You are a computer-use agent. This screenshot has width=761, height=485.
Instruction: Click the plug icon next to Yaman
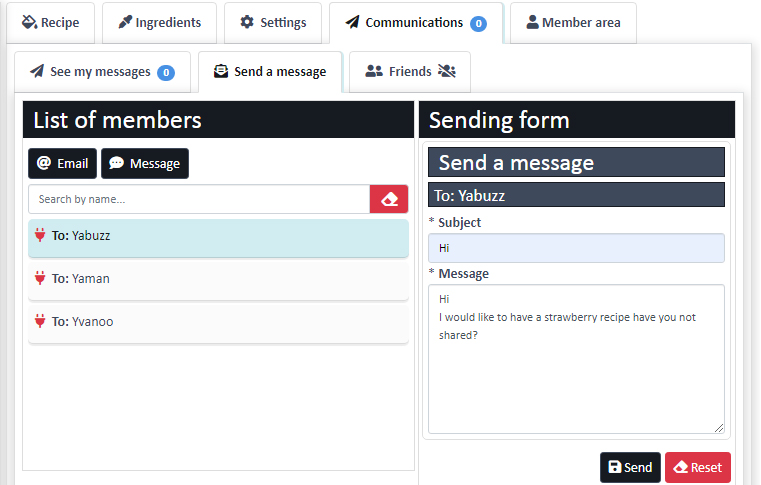[x=40, y=278]
